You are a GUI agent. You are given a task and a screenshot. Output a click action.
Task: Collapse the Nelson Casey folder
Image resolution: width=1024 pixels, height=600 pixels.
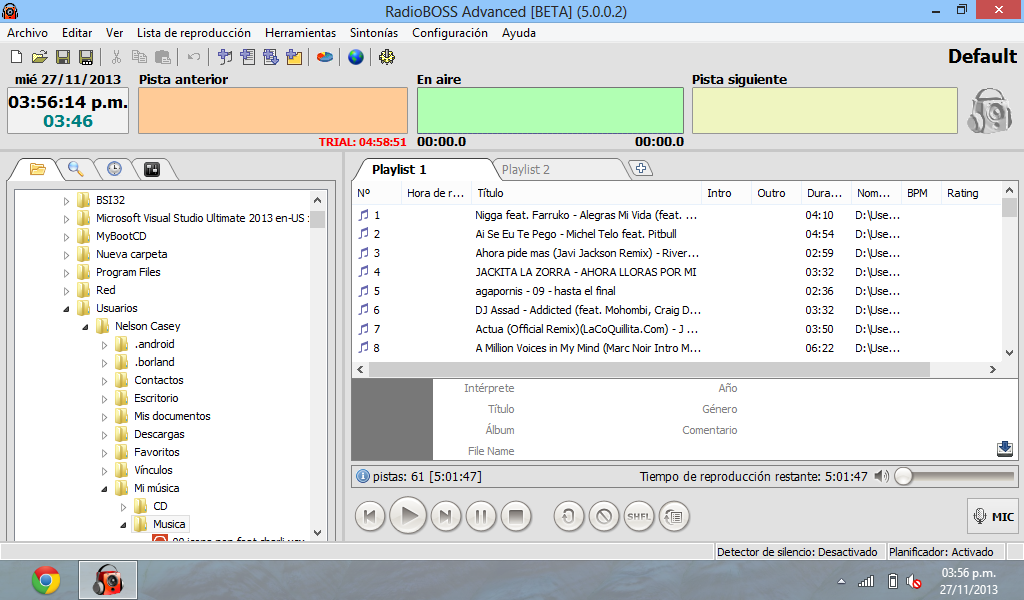[85, 327]
